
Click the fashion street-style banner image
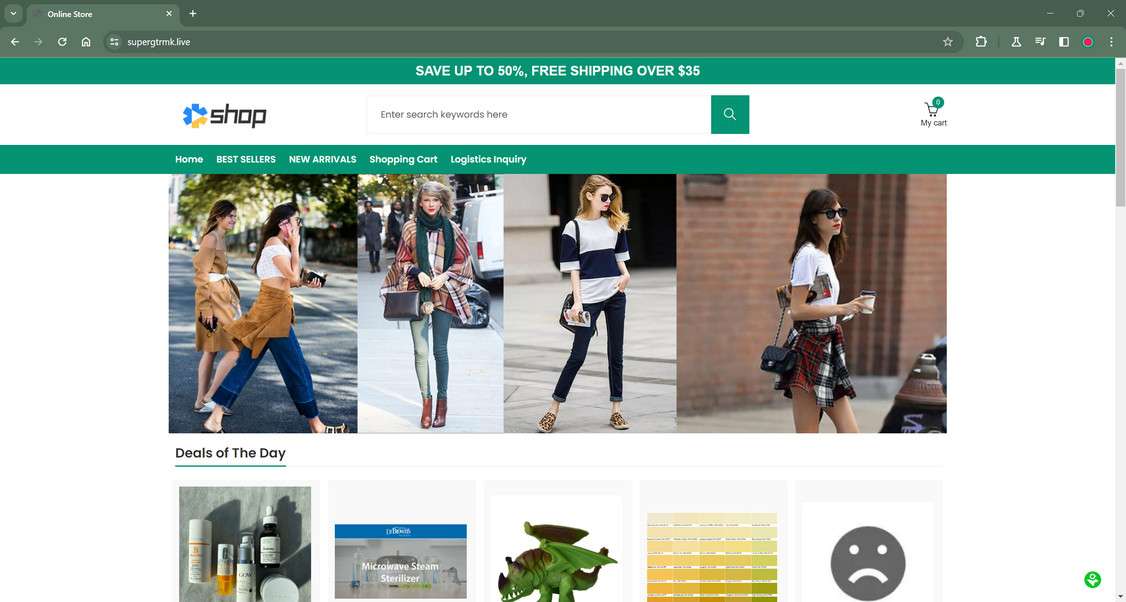coord(557,303)
